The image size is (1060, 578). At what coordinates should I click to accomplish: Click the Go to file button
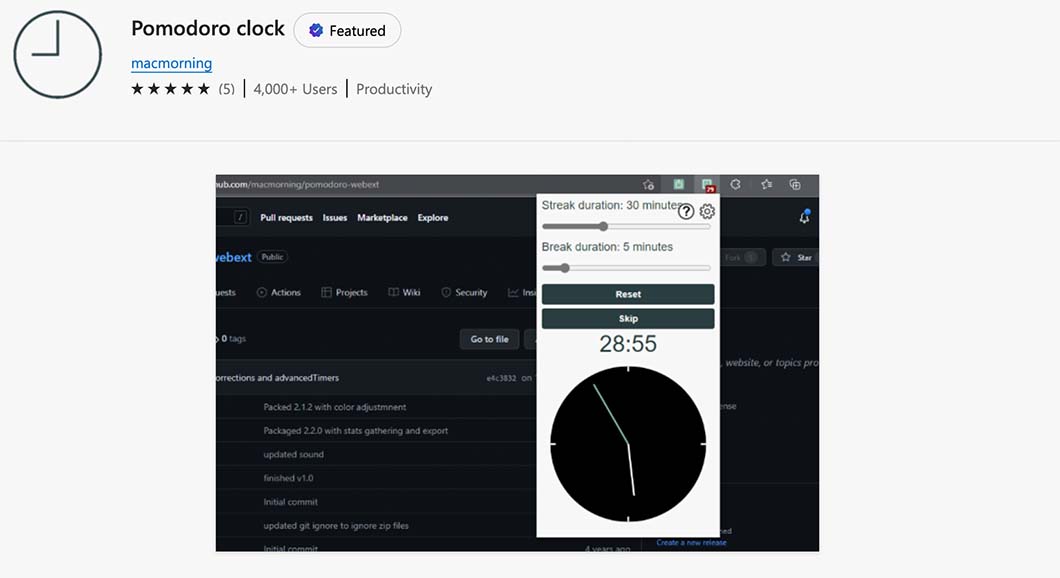489,339
